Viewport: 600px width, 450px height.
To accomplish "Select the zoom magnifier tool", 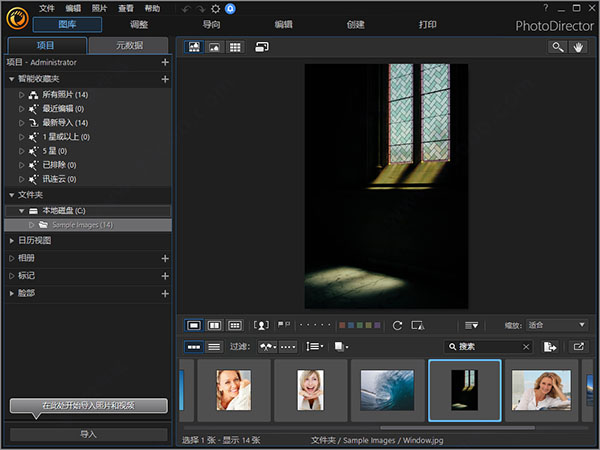I will pyautogui.click(x=558, y=47).
